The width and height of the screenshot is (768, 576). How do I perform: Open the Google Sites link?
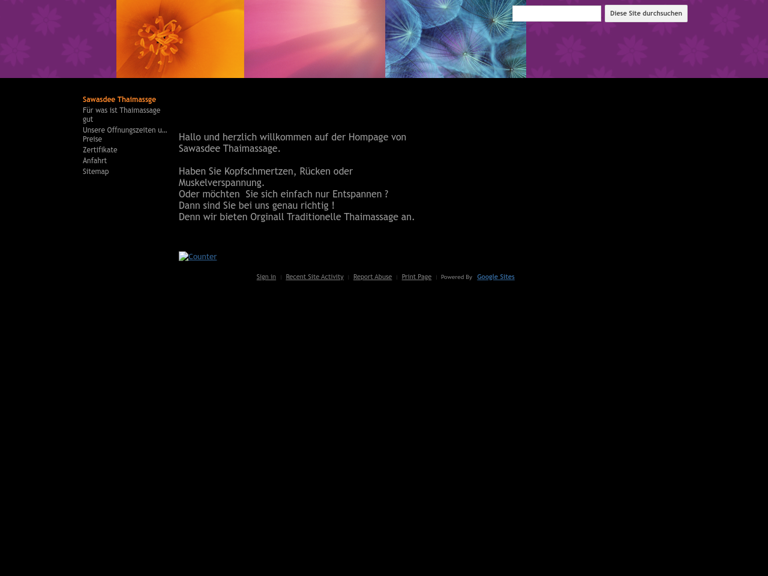(x=496, y=277)
